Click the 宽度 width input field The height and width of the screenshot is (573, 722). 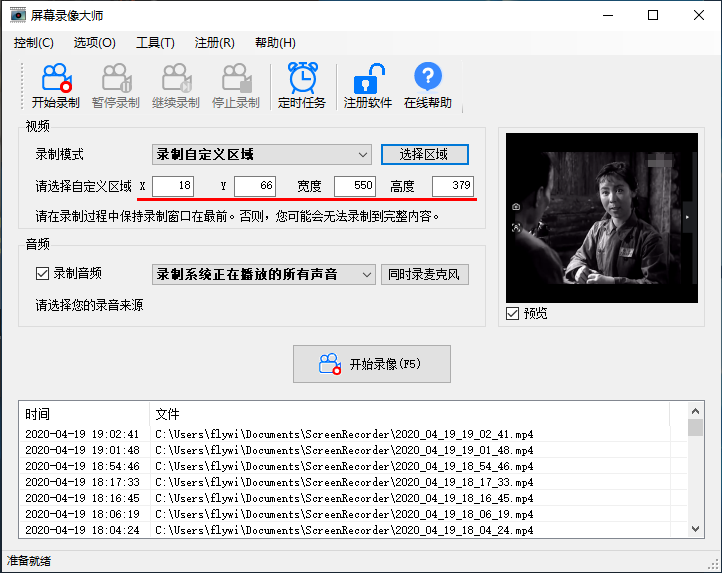coord(354,186)
